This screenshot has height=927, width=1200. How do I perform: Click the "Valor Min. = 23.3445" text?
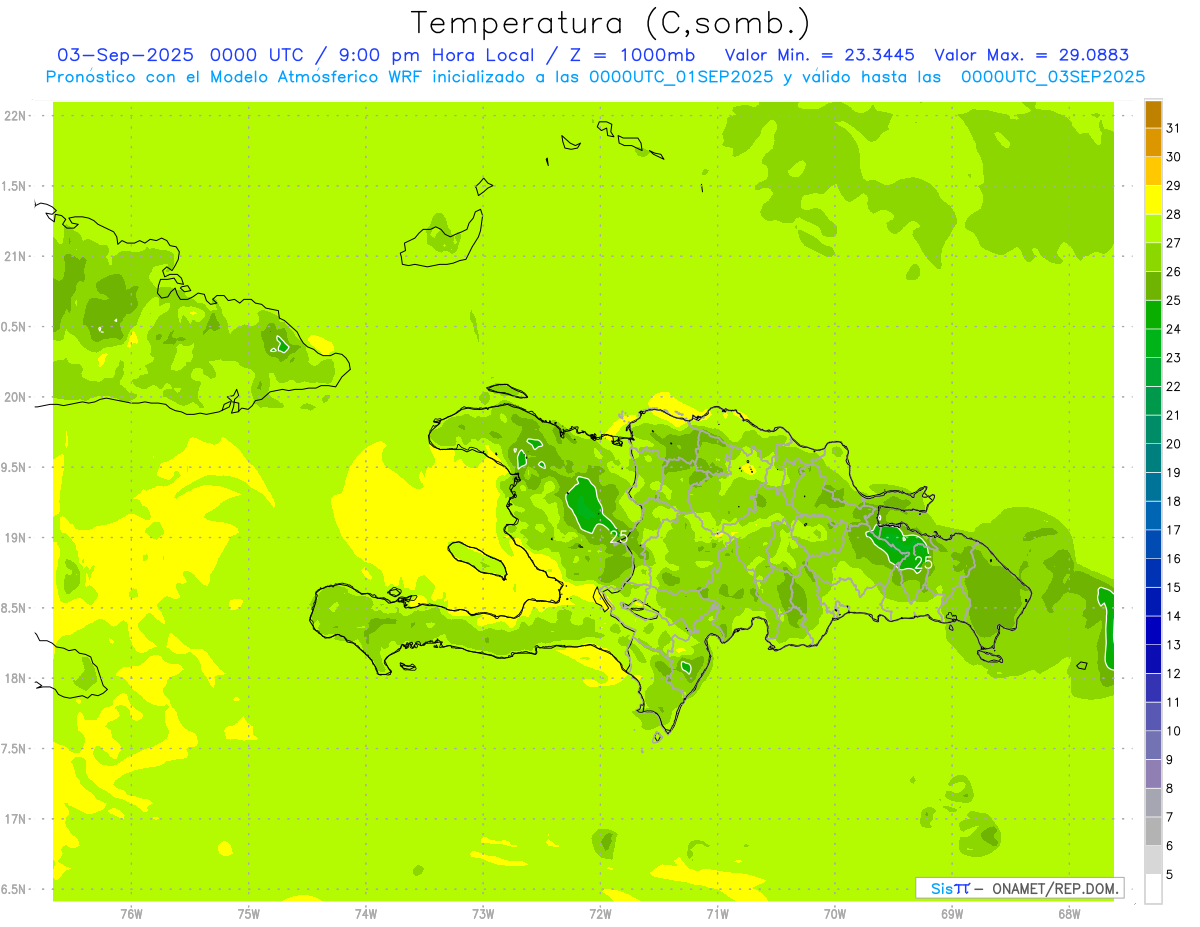pyautogui.click(x=820, y=55)
